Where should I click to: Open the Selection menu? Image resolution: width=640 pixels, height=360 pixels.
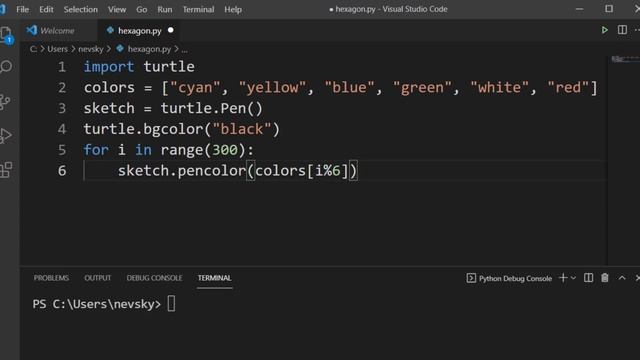(x=80, y=9)
